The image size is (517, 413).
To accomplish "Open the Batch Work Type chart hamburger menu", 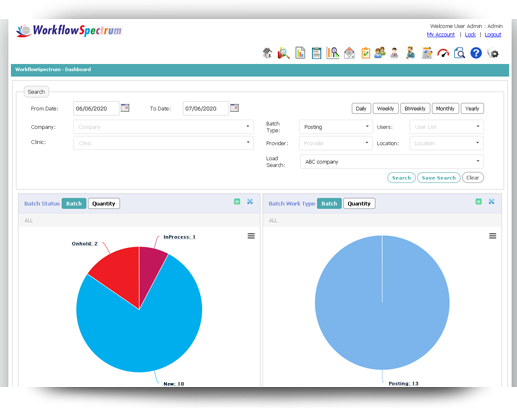I will point(493,236).
